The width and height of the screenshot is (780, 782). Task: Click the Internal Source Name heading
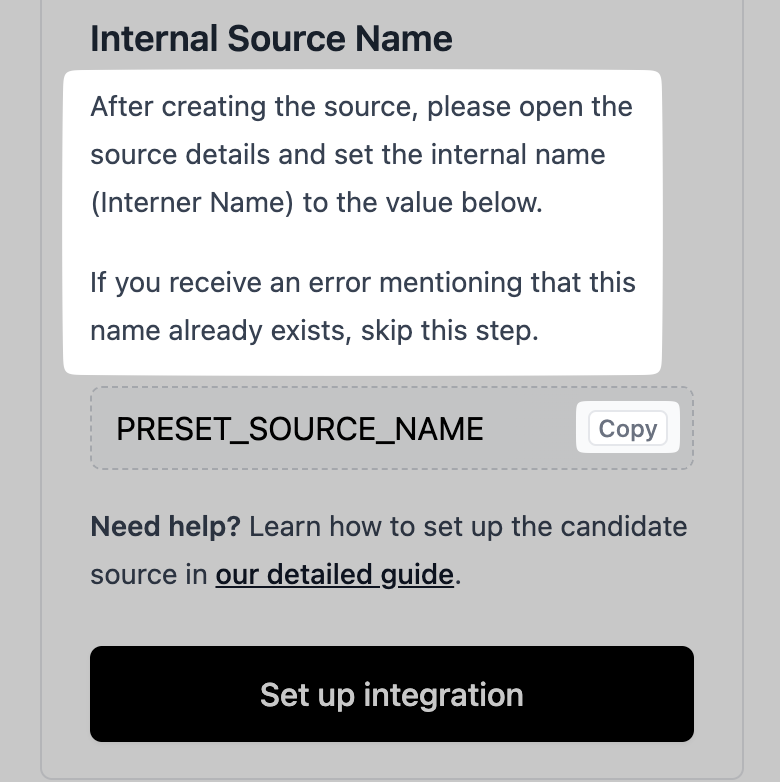271,39
